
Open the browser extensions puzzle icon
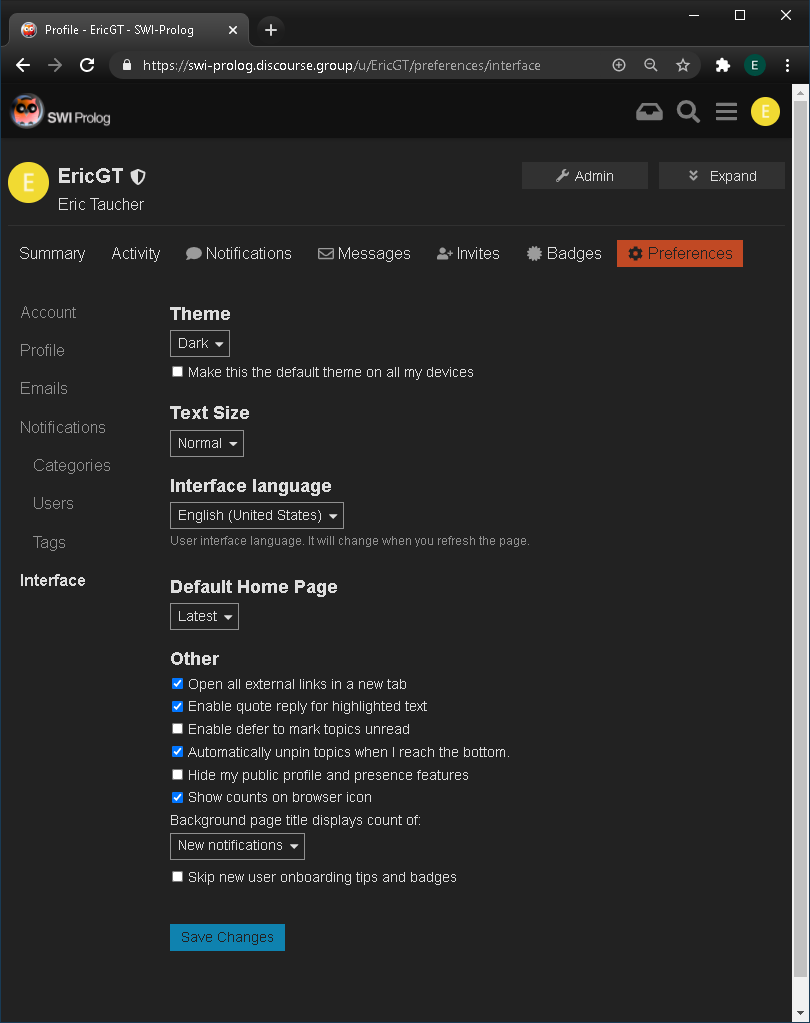point(723,65)
